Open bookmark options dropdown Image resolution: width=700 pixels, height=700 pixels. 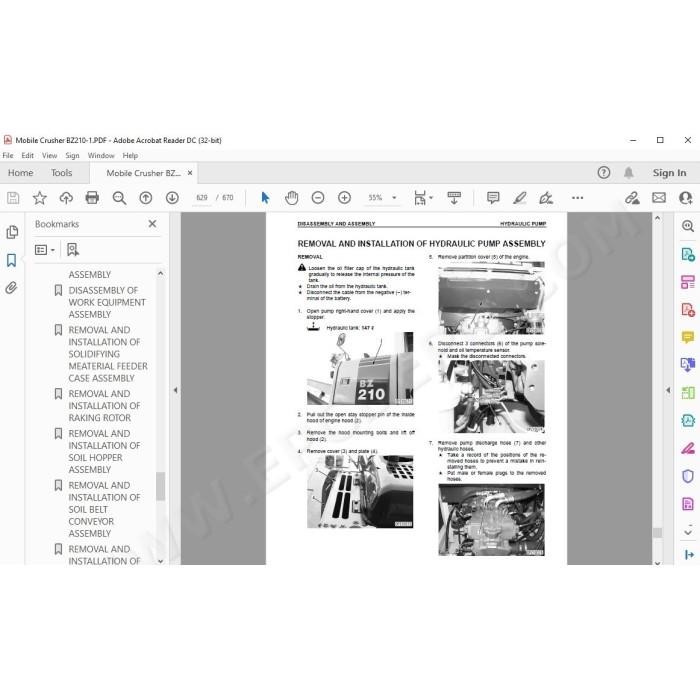pyautogui.click(x=45, y=250)
